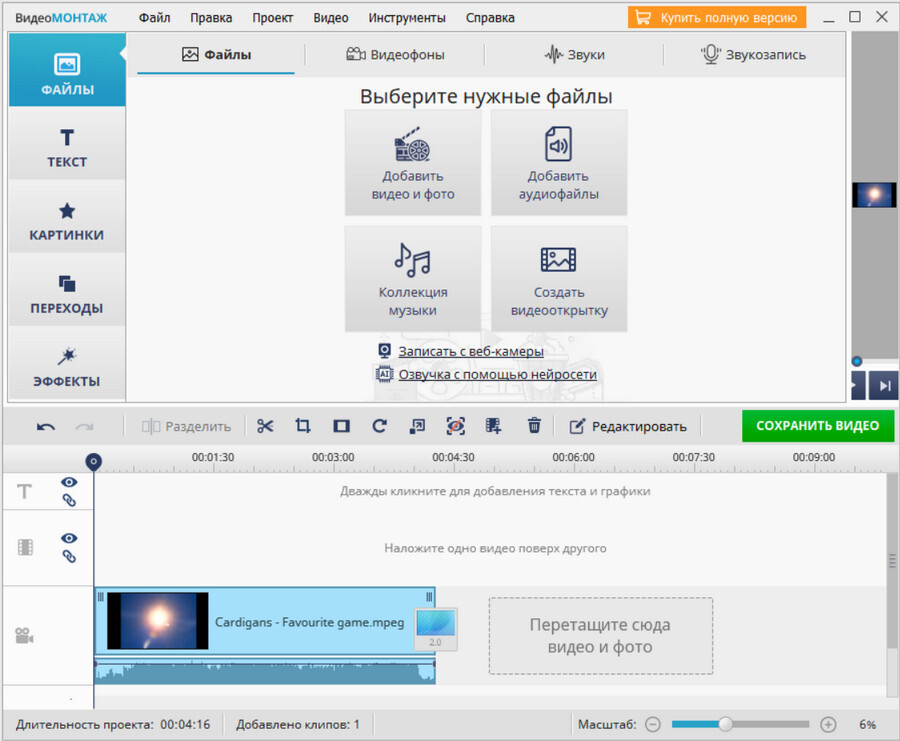Viewport: 900px width, 741px height.
Task: Click the rotate clip icon
Action: click(379, 426)
